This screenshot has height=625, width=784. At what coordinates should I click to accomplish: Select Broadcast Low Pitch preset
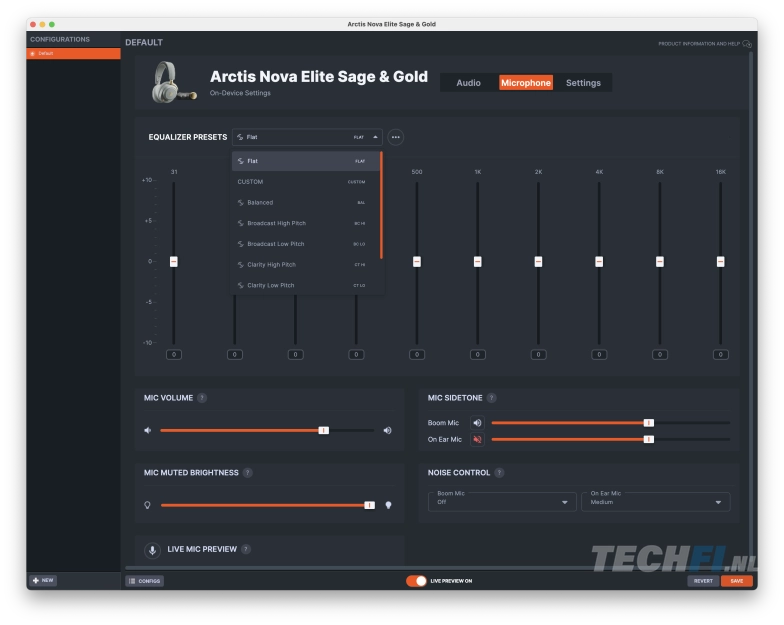pos(306,244)
